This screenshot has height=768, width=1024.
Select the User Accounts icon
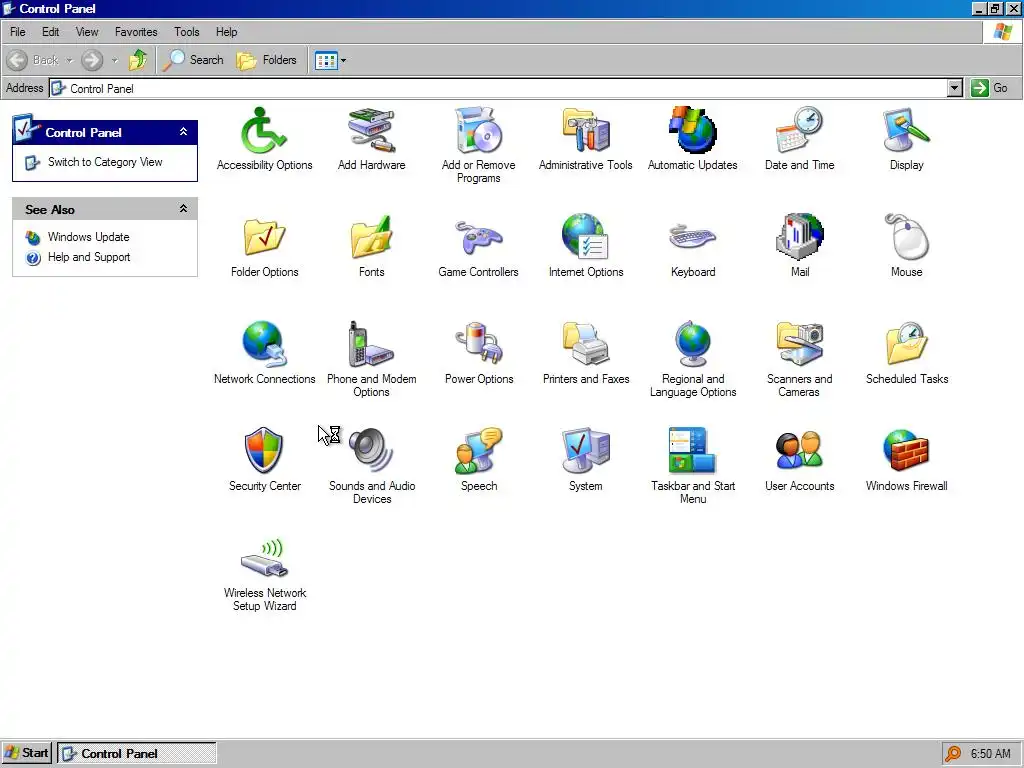pyautogui.click(x=799, y=451)
